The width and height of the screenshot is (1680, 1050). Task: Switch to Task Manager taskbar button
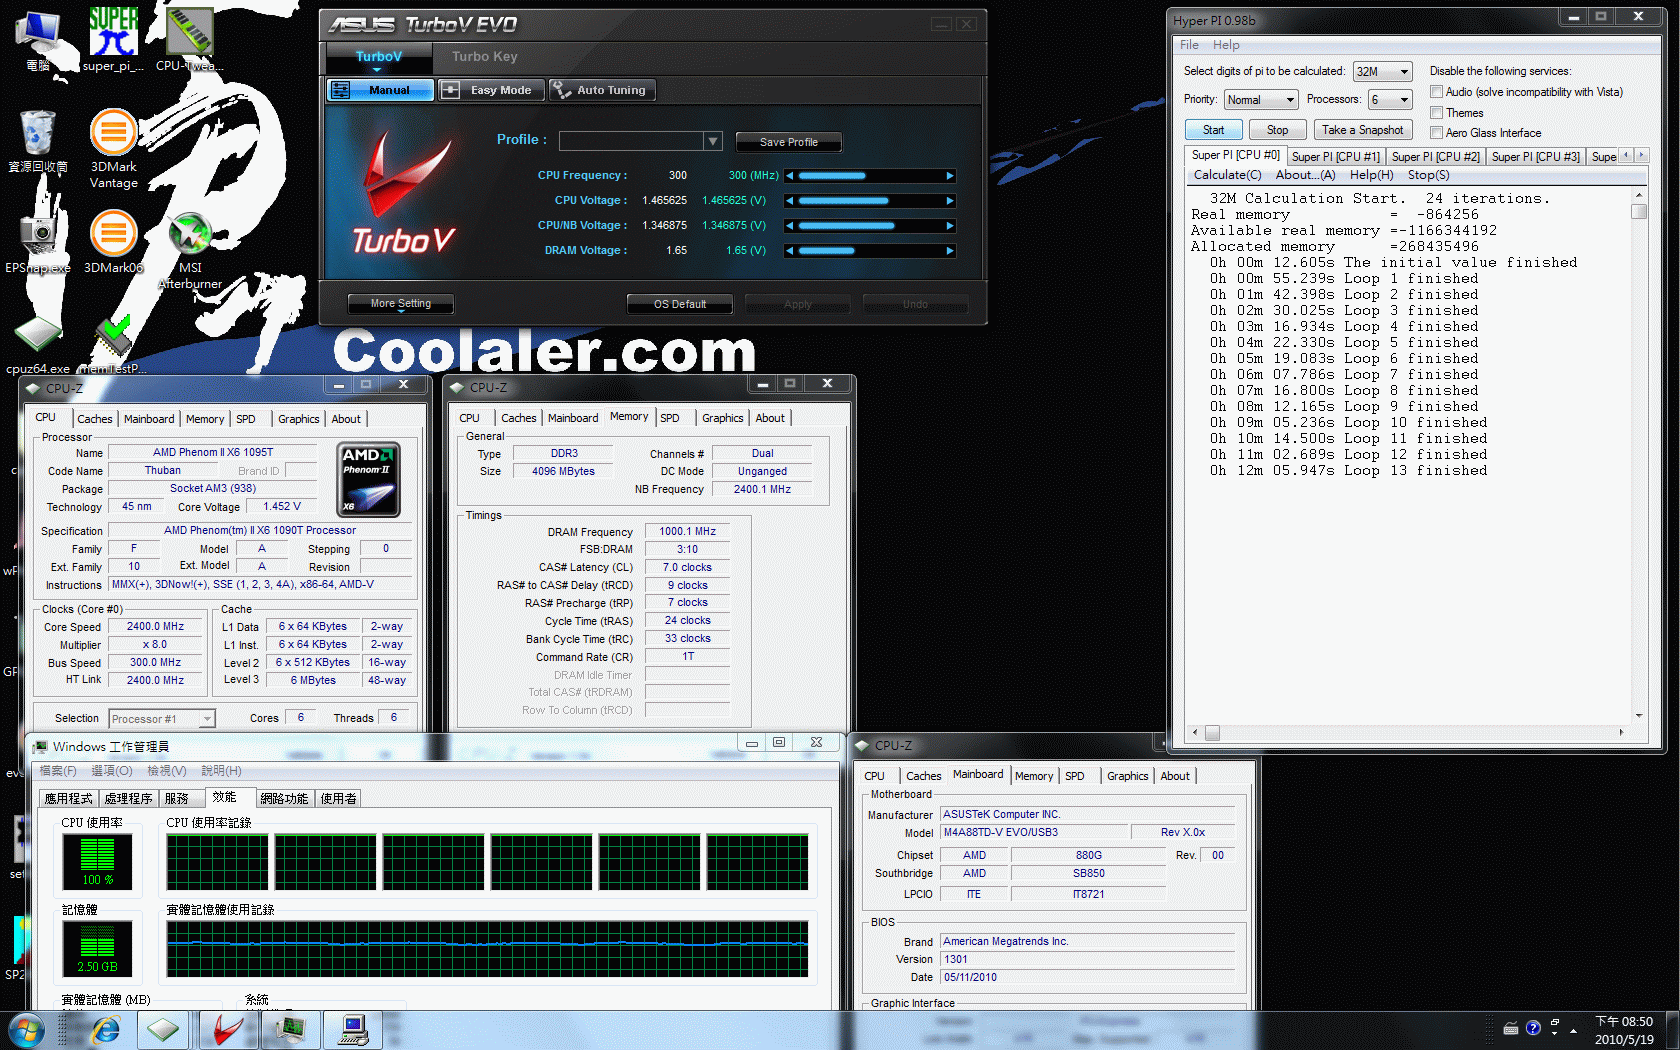pos(291,1030)
